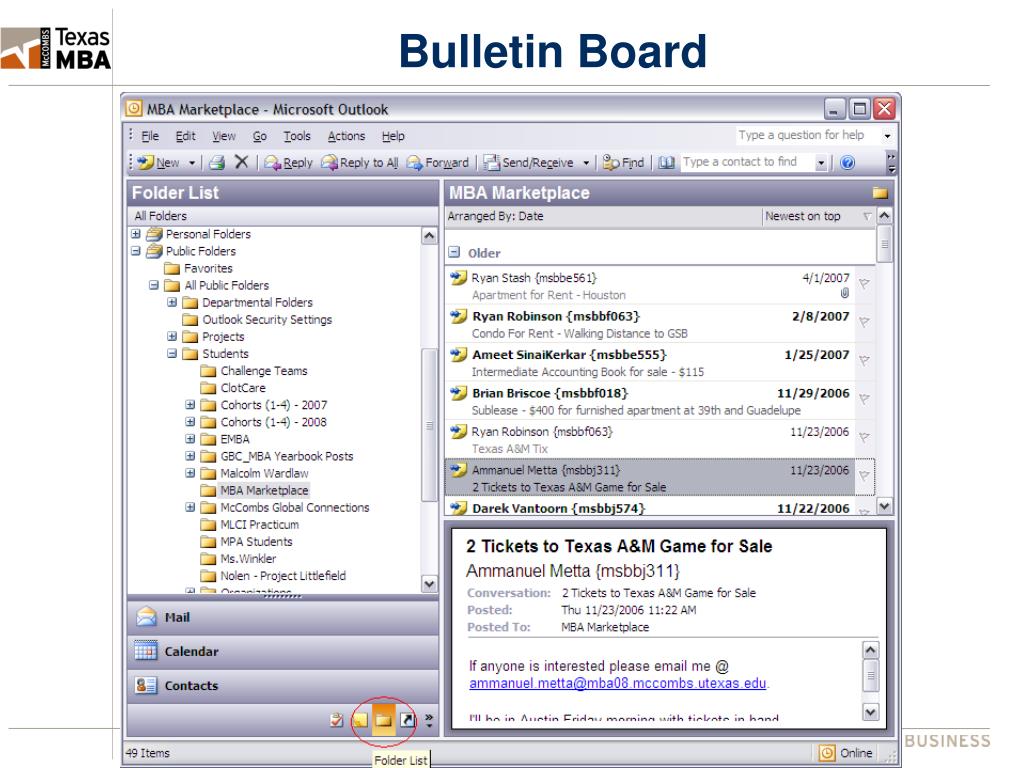Flag the Brian Briscoe post
The width and height of the screenshot is (1024, 768).
point(864,399)
